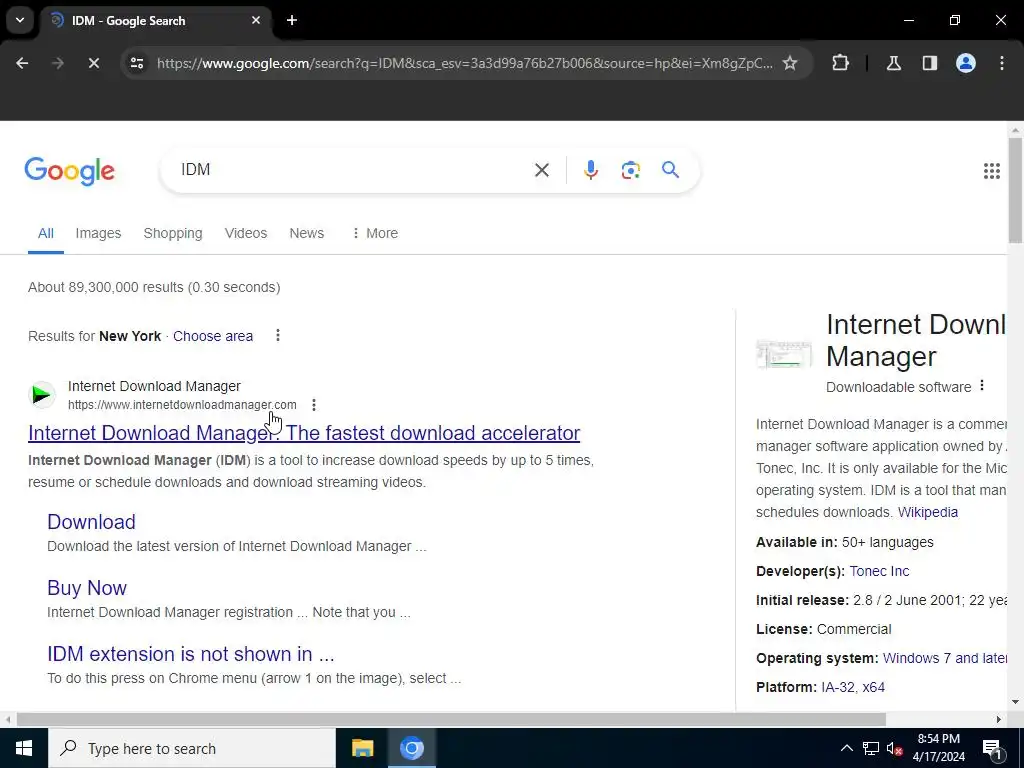Open the Extensions puzzle icon
The image size is (1024, 768).
click(x=840, y=63)
